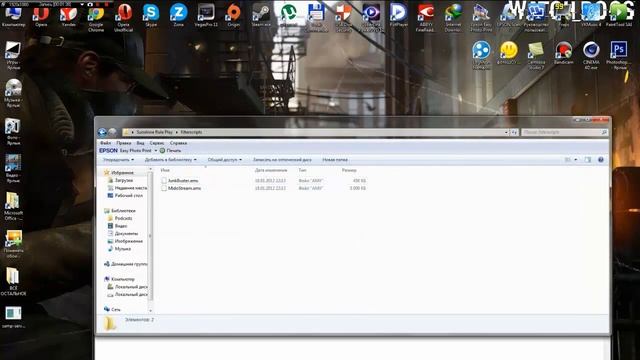Open the Файл menu
Screen dimensions: 640x360
(x=105, y=143)
